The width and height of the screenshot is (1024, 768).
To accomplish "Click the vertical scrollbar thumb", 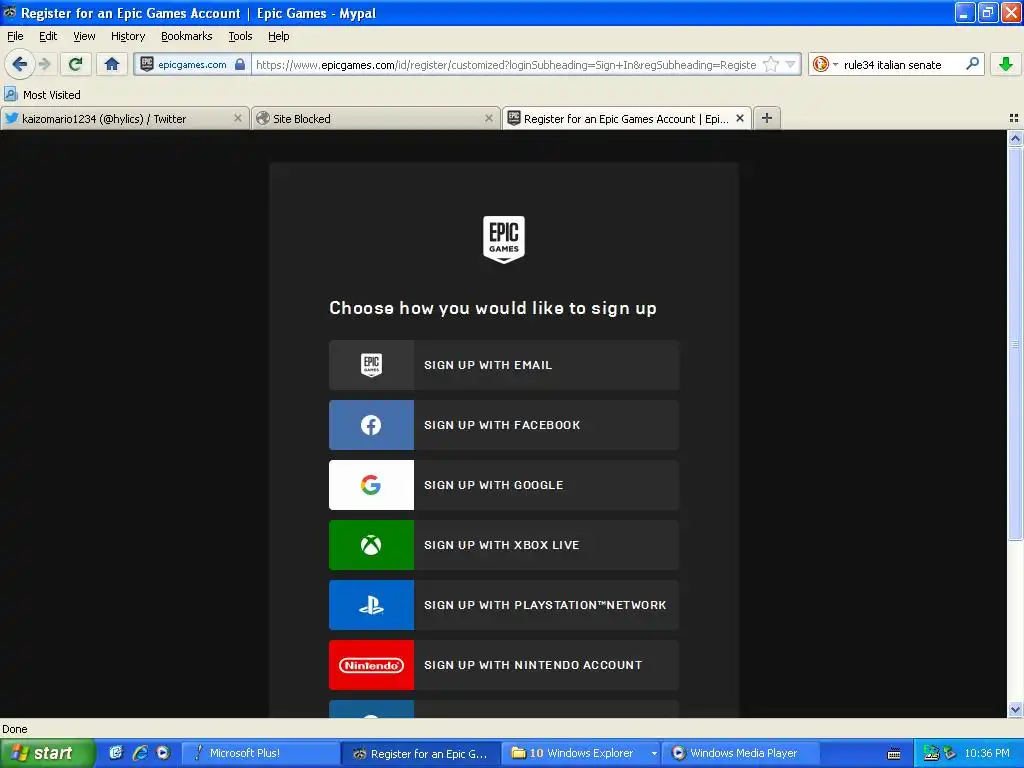I will pyautogui.click(x=1015, y=344).
